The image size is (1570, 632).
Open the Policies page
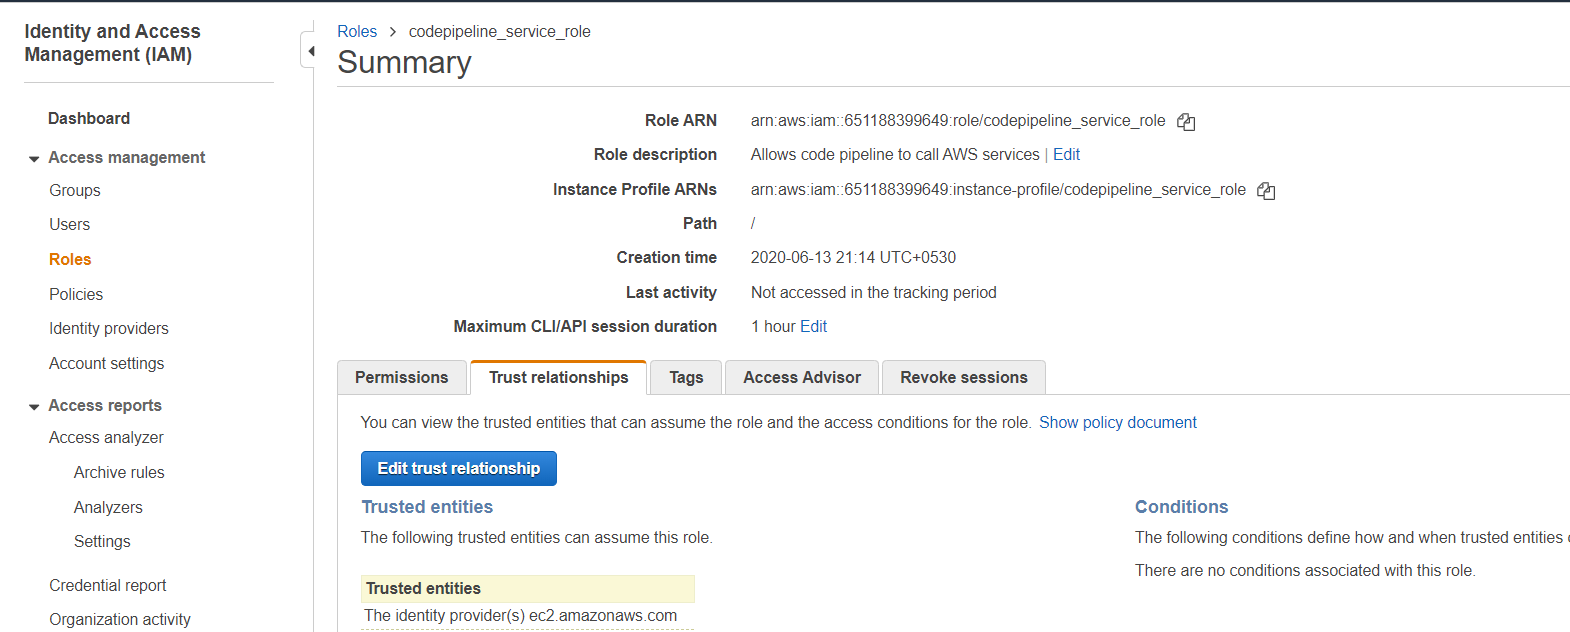point(76,294)
